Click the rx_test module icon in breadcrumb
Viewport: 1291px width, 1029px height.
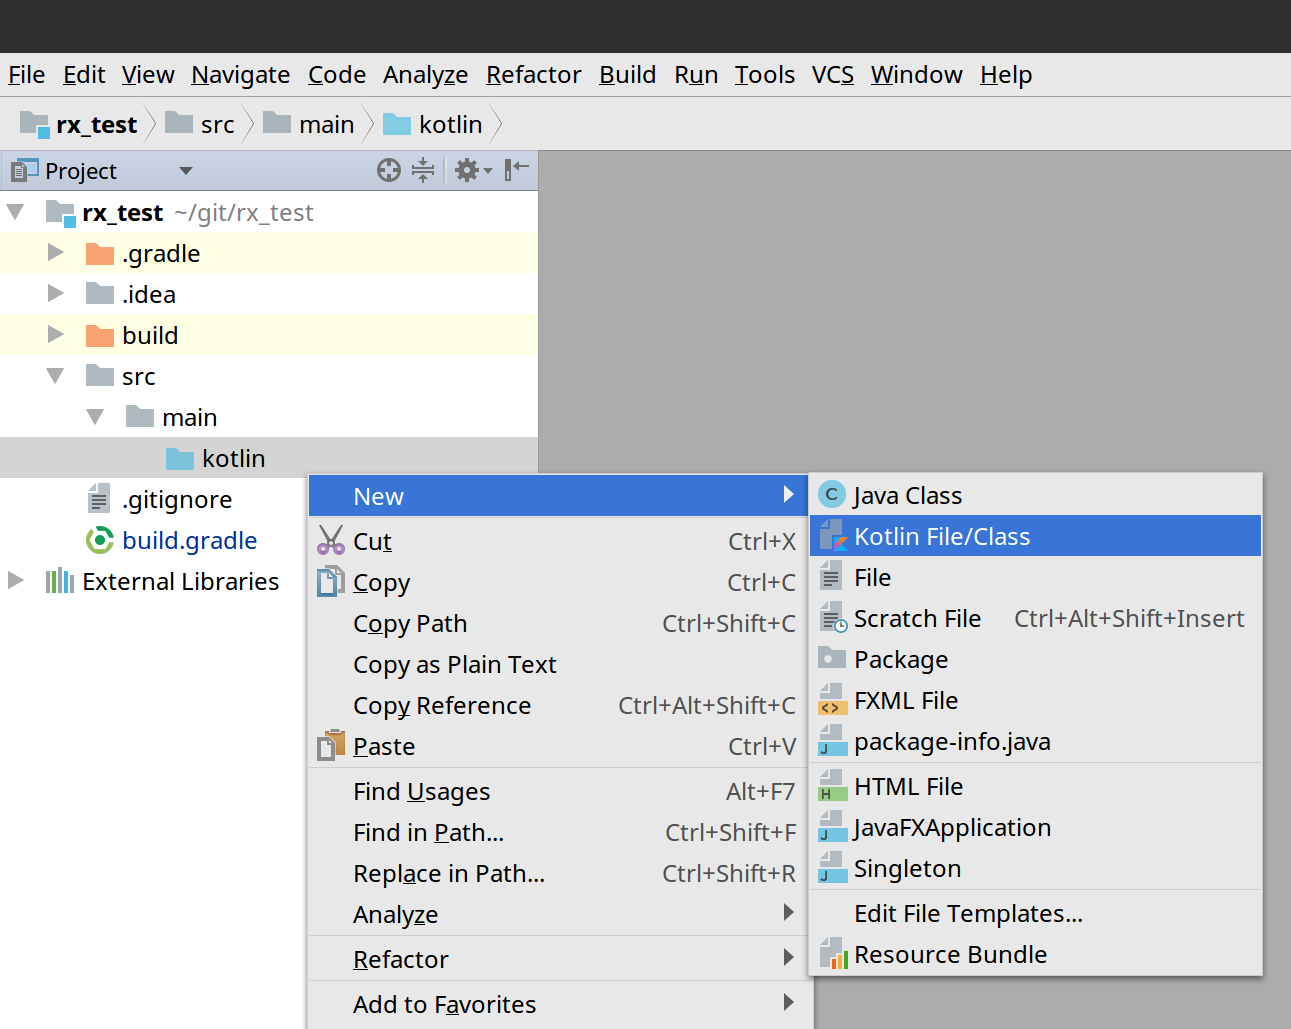point(34,124)
